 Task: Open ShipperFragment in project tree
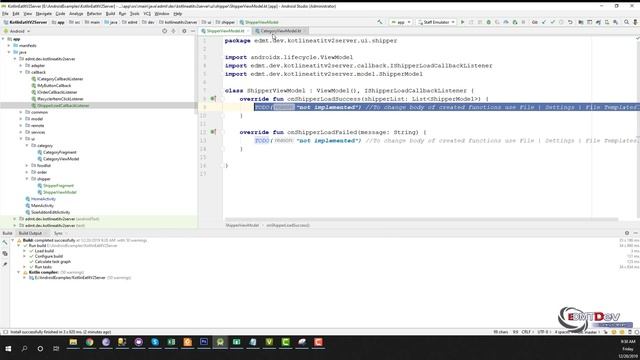58,186
